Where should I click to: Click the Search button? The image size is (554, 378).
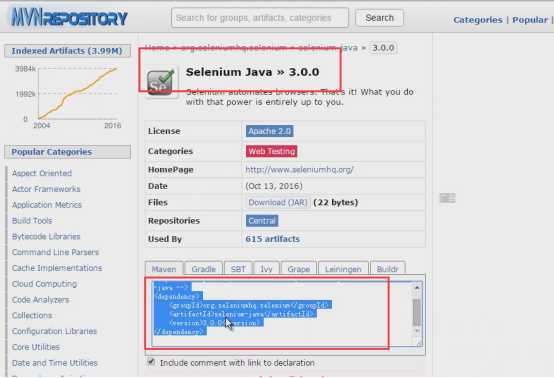(379, 18)
